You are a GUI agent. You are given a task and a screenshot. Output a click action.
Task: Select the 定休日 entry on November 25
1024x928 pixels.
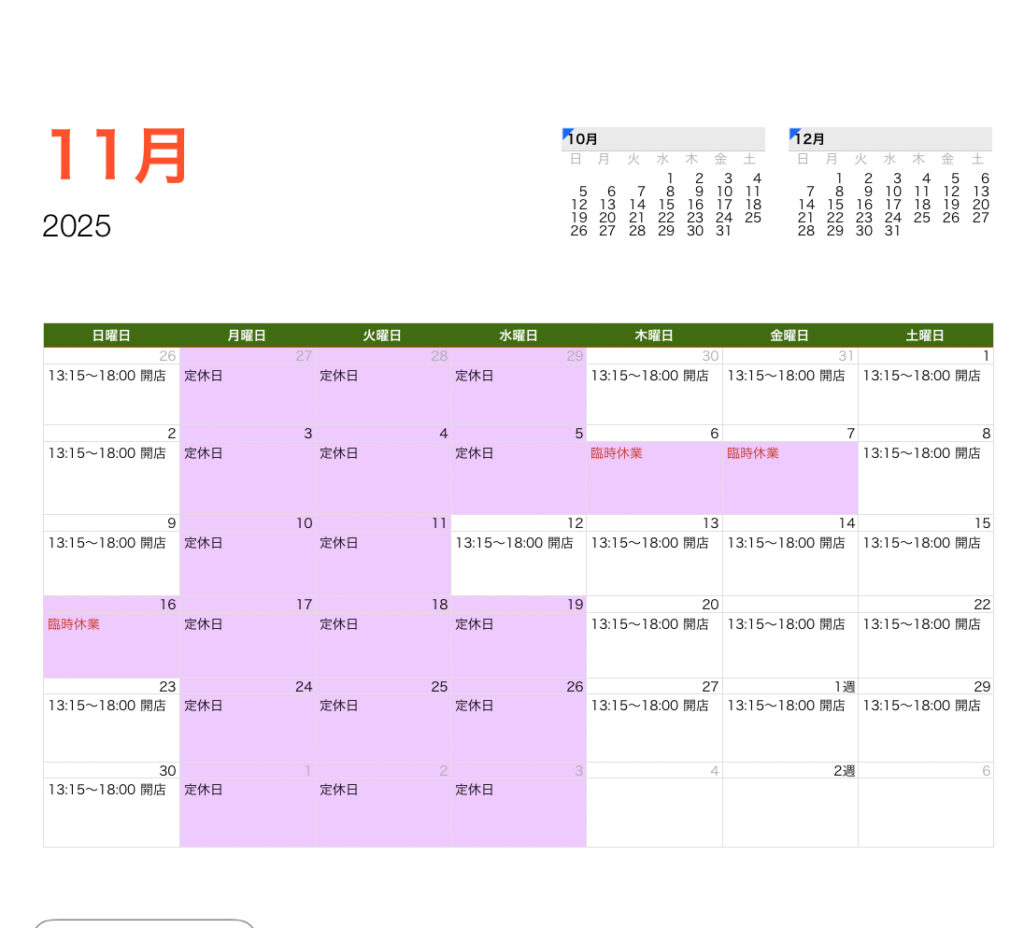(340, 706)
